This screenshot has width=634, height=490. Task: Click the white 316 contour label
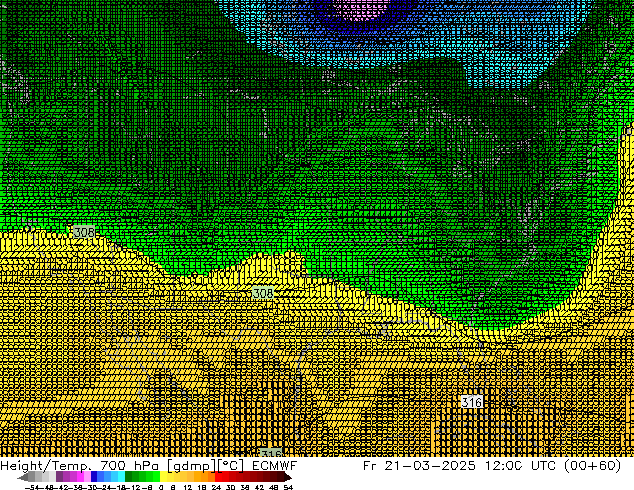click(472, 402)
